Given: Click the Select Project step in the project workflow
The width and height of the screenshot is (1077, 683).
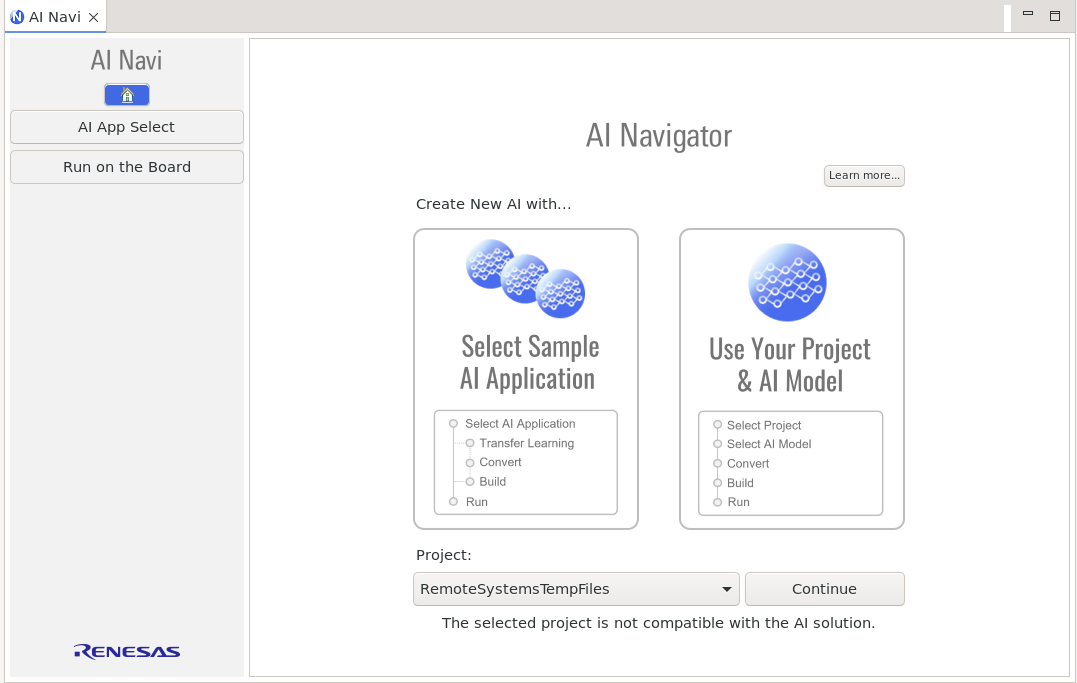Looking at the screenshot, I should pos(764,425).
